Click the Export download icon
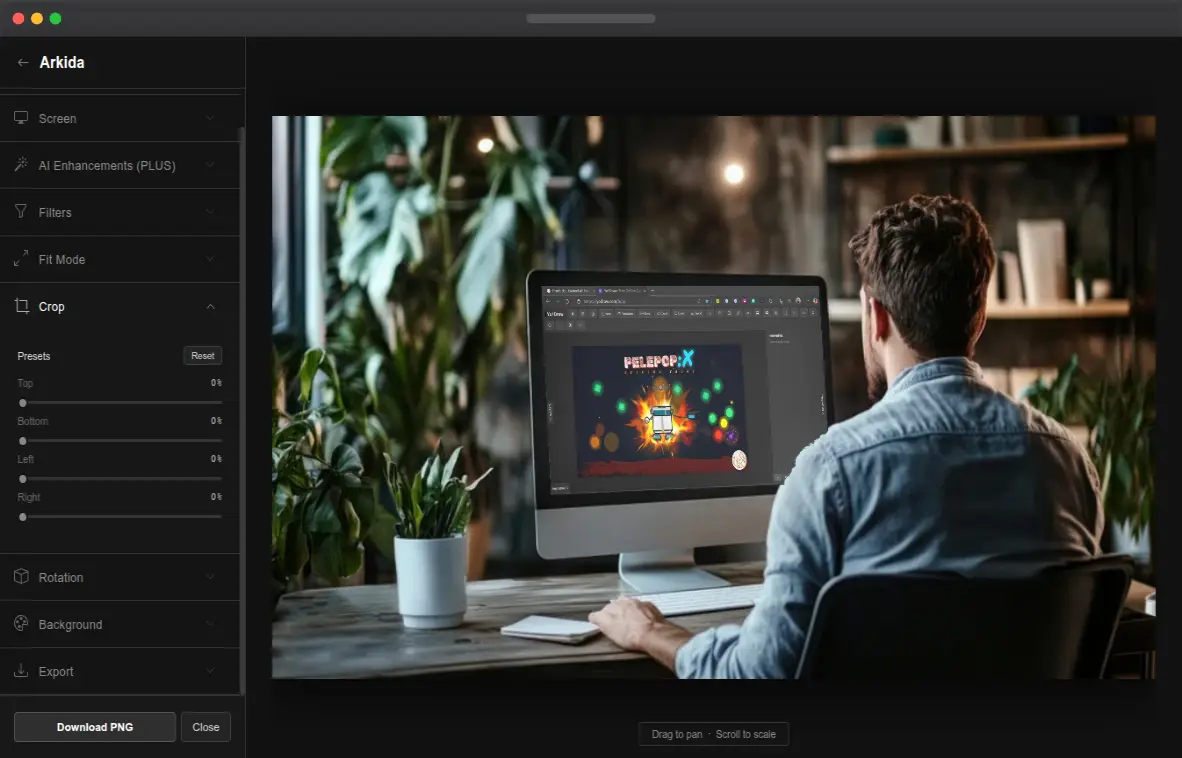 21,671
